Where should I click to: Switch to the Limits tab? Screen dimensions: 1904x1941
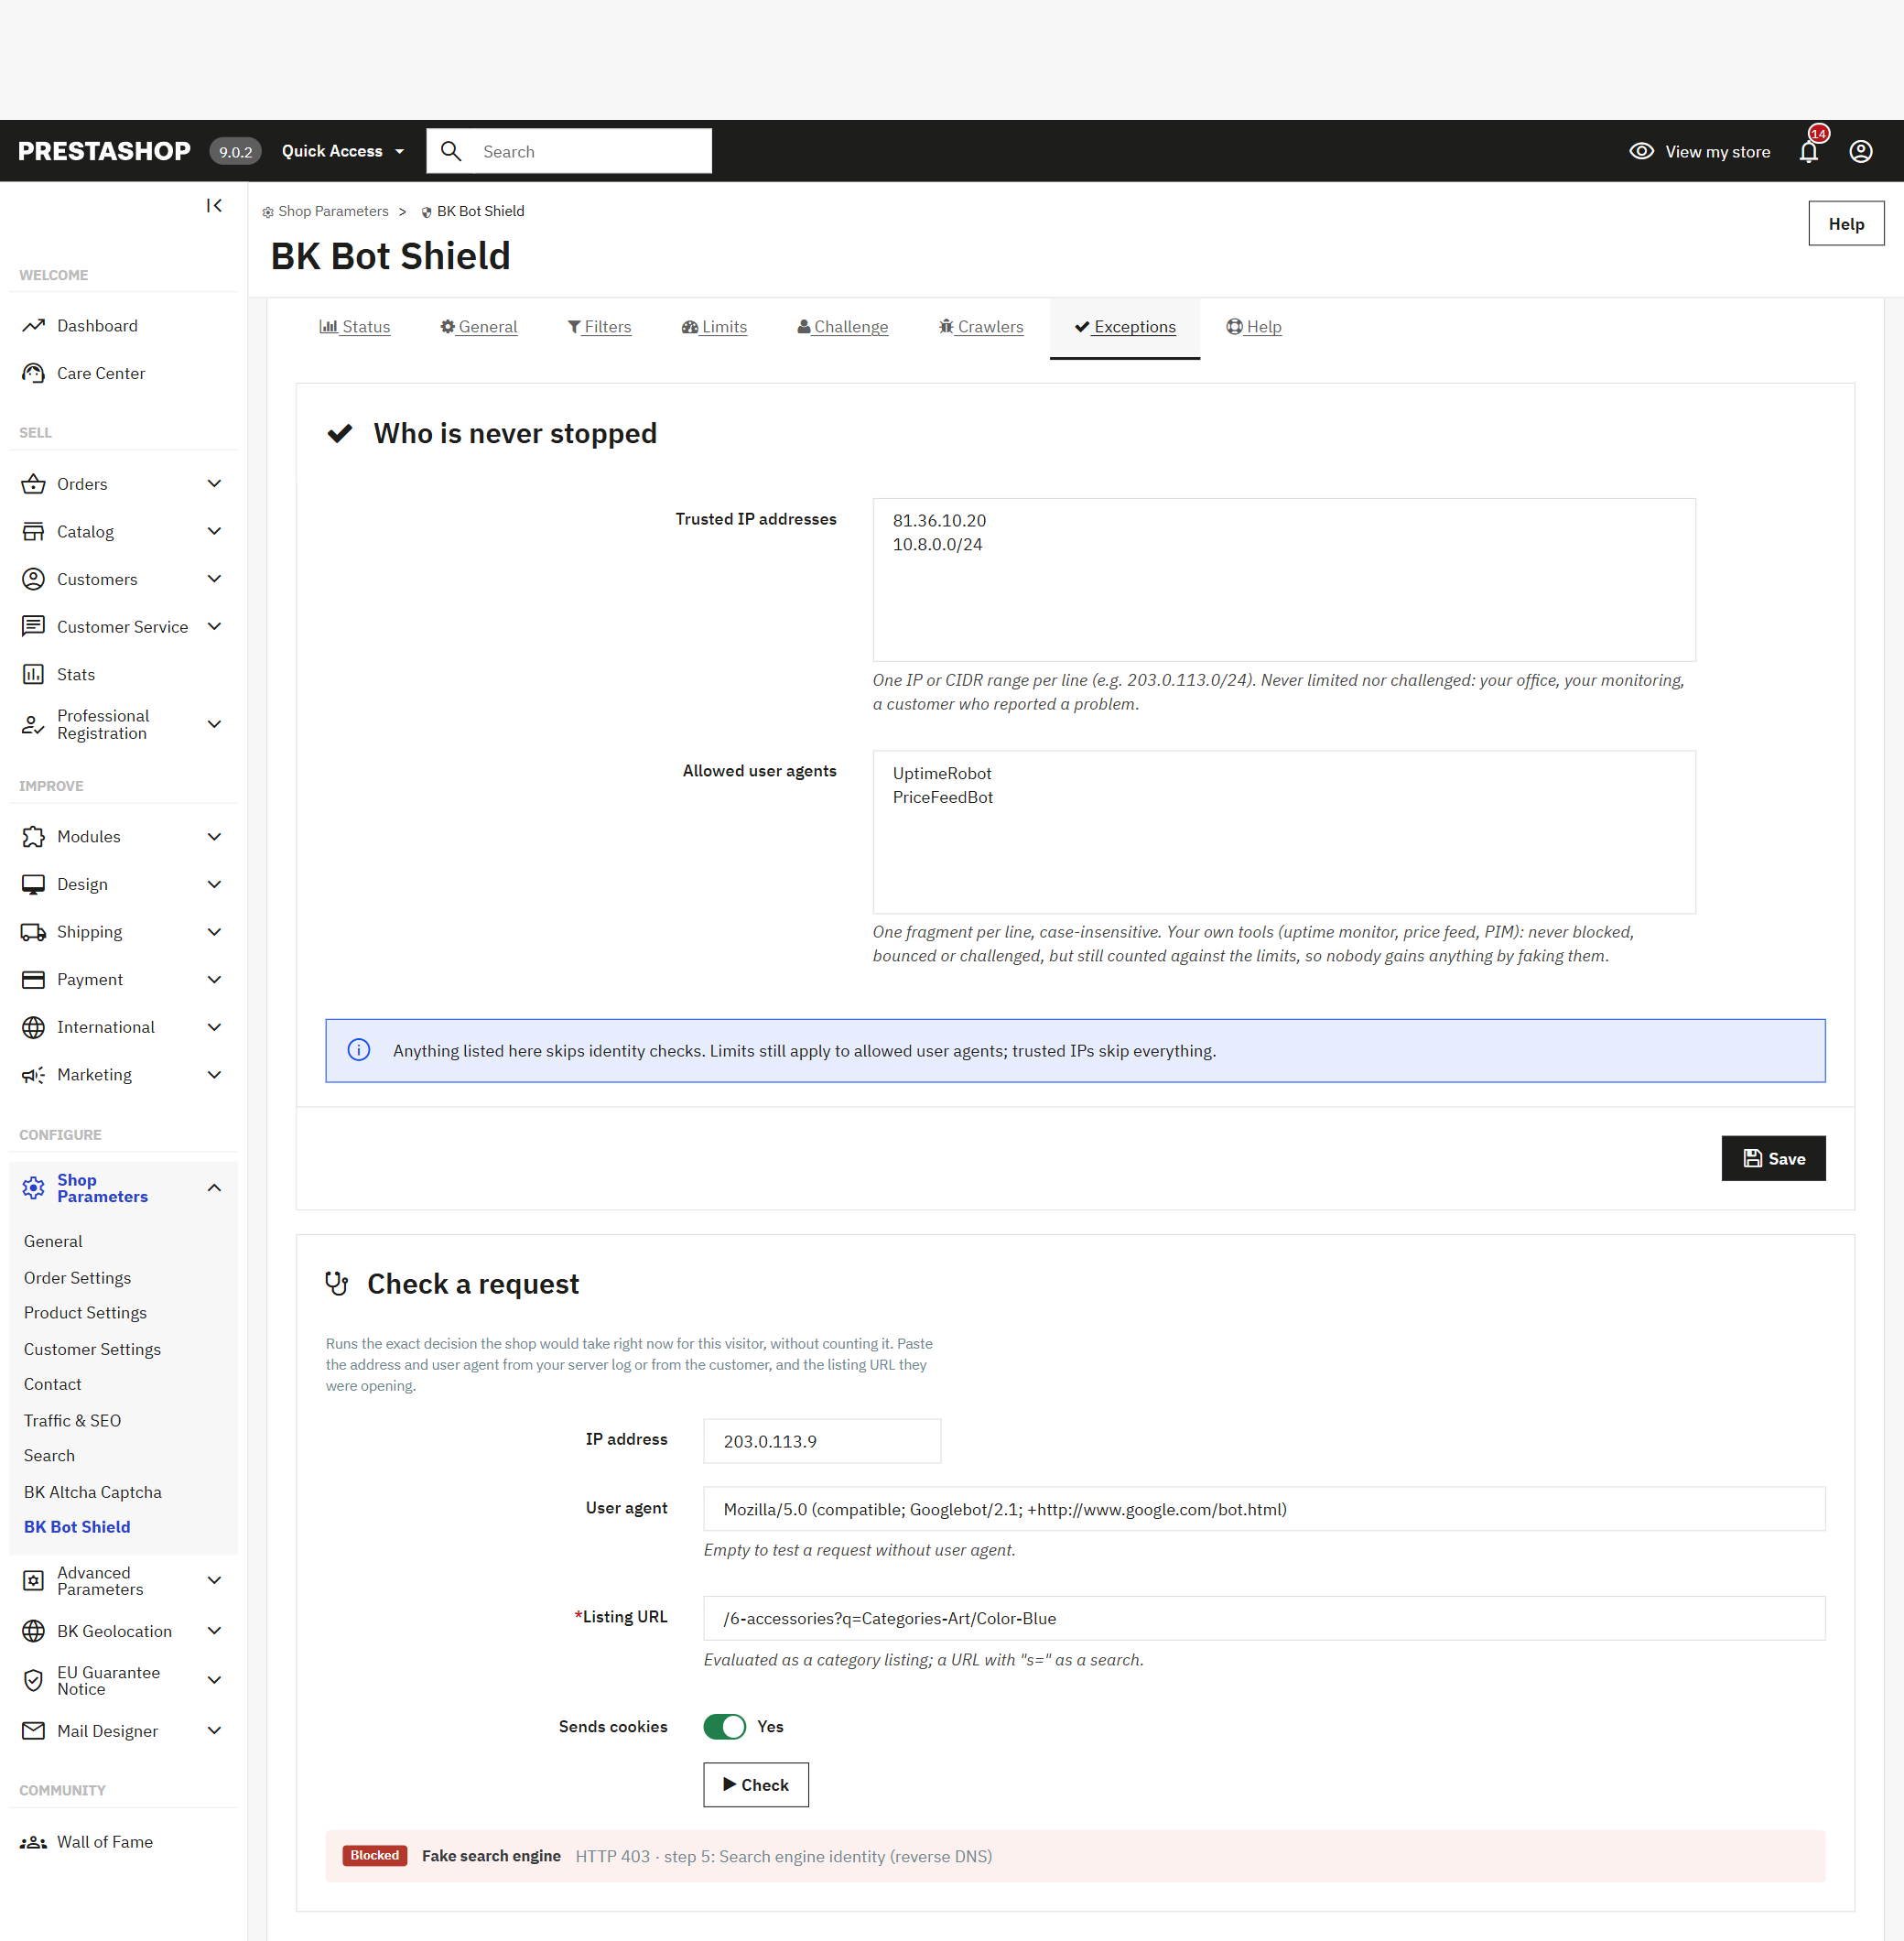tap(714, 327)
